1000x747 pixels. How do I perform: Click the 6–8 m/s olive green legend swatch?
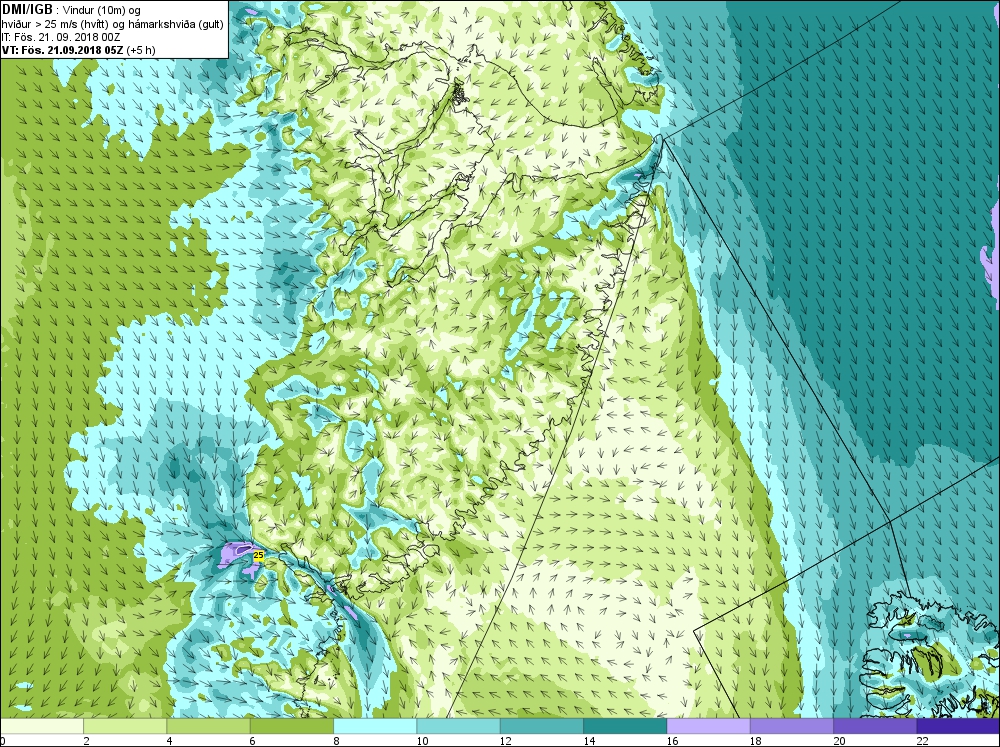click(292, 726)
